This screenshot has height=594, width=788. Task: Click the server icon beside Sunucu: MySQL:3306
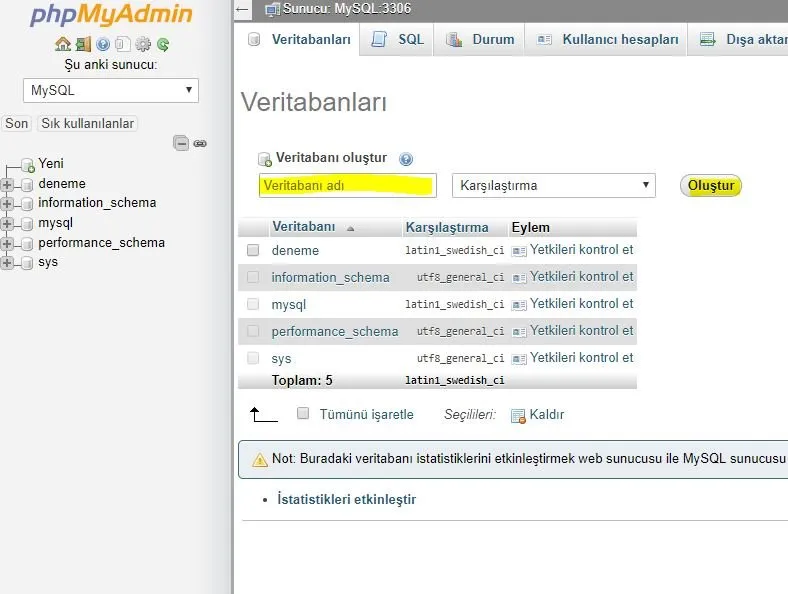tap(272, 9)
